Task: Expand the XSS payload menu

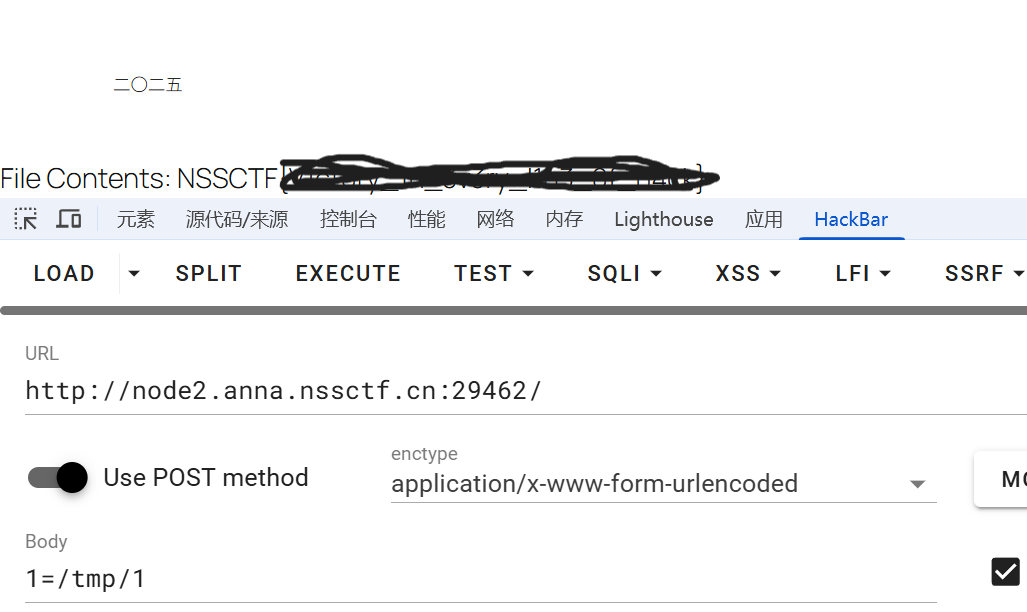Action: pos(748,273)
